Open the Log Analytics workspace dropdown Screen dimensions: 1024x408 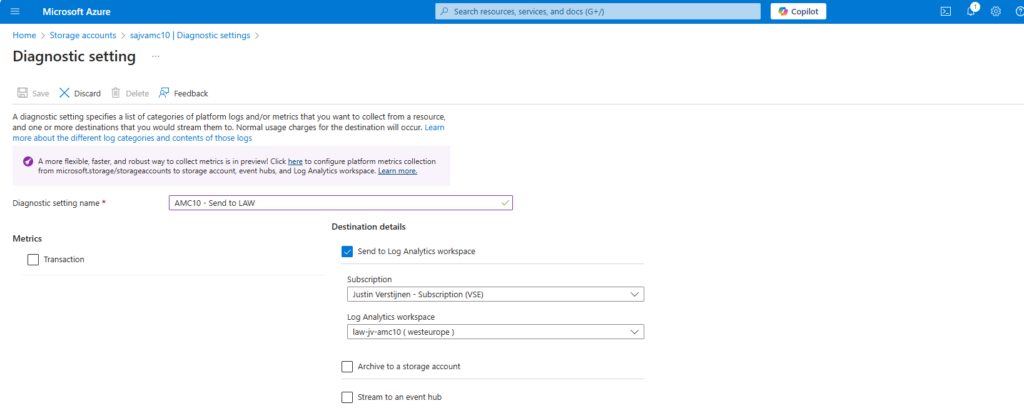tap(495, 333)
